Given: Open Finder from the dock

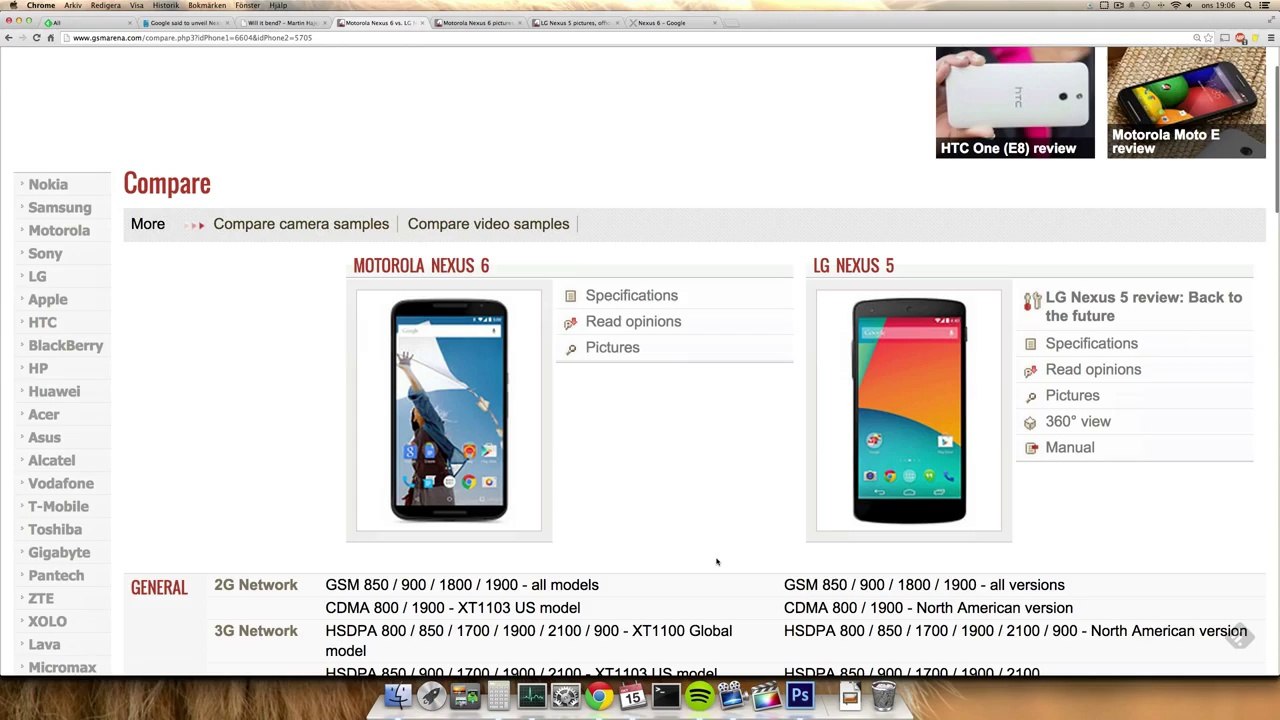Looking at the screenshot, I should point(398,695).
